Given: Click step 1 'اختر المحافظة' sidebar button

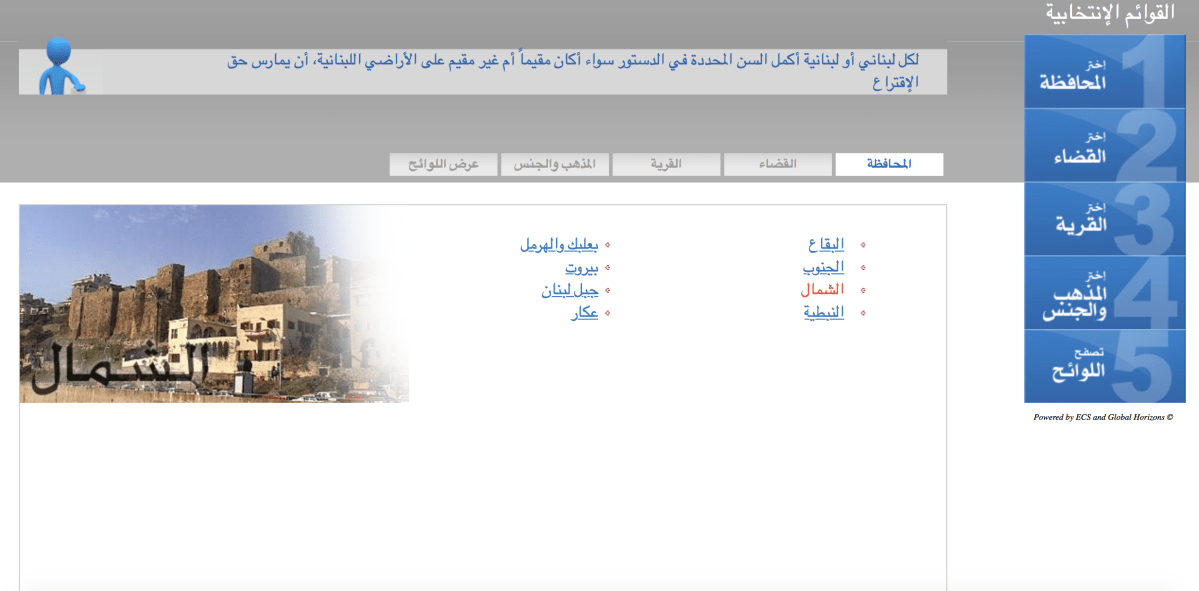Looking at the screenshot, I should point(1104,72).
